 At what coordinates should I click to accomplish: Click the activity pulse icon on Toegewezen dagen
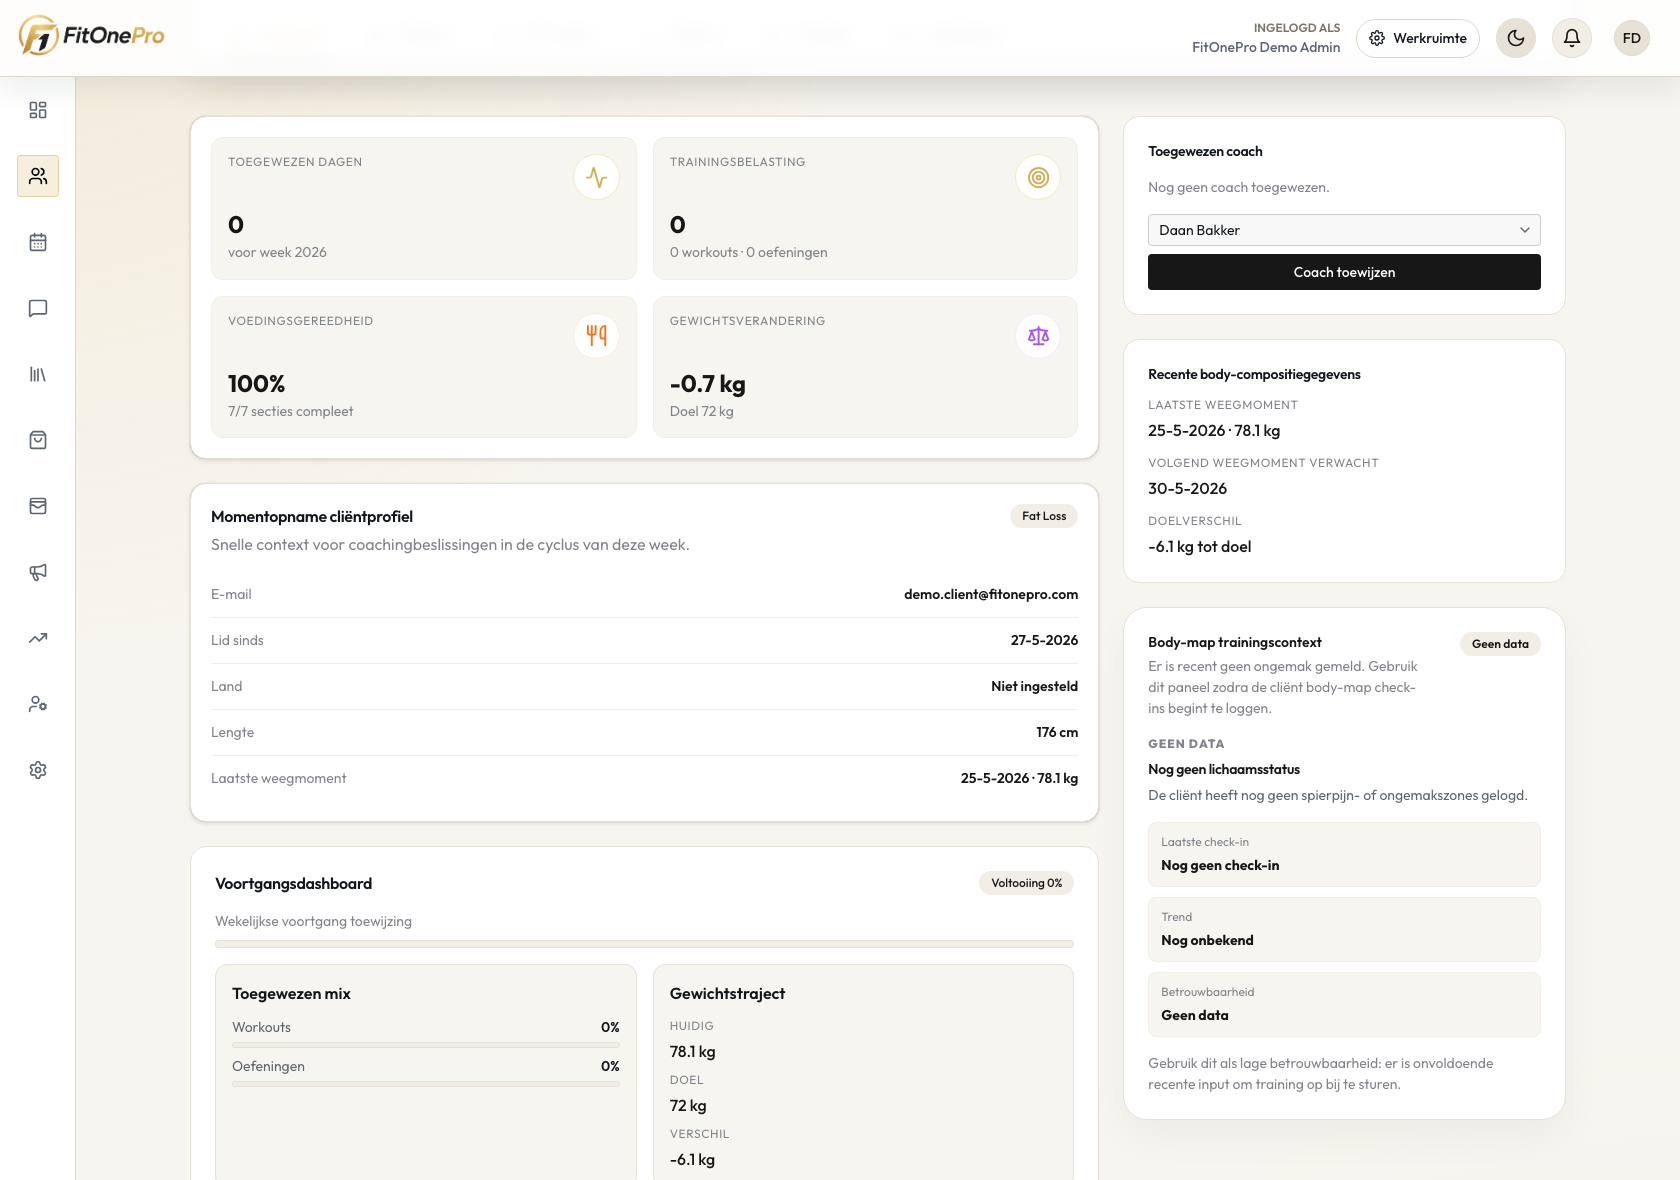pos(597,177)
